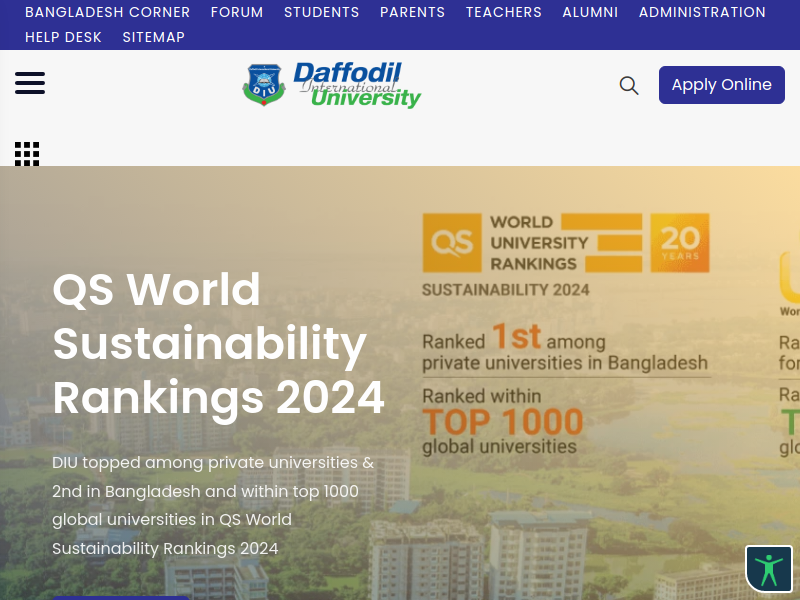Open the Students menu item
This screenshot has width=800, height=600.
(x=322, y=12)
